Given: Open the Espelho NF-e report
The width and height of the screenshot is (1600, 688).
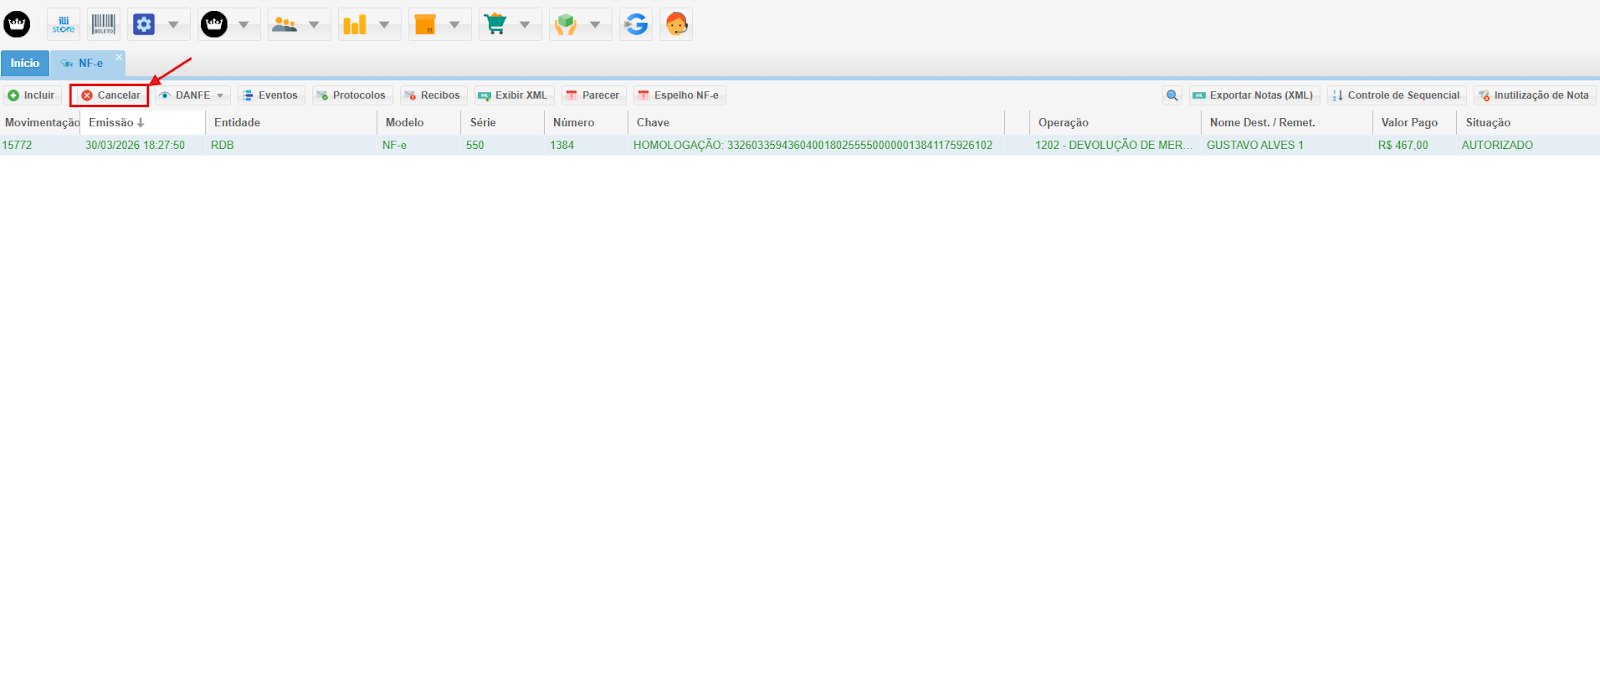Looking at the screenshot, I should [x=679, y=95].
